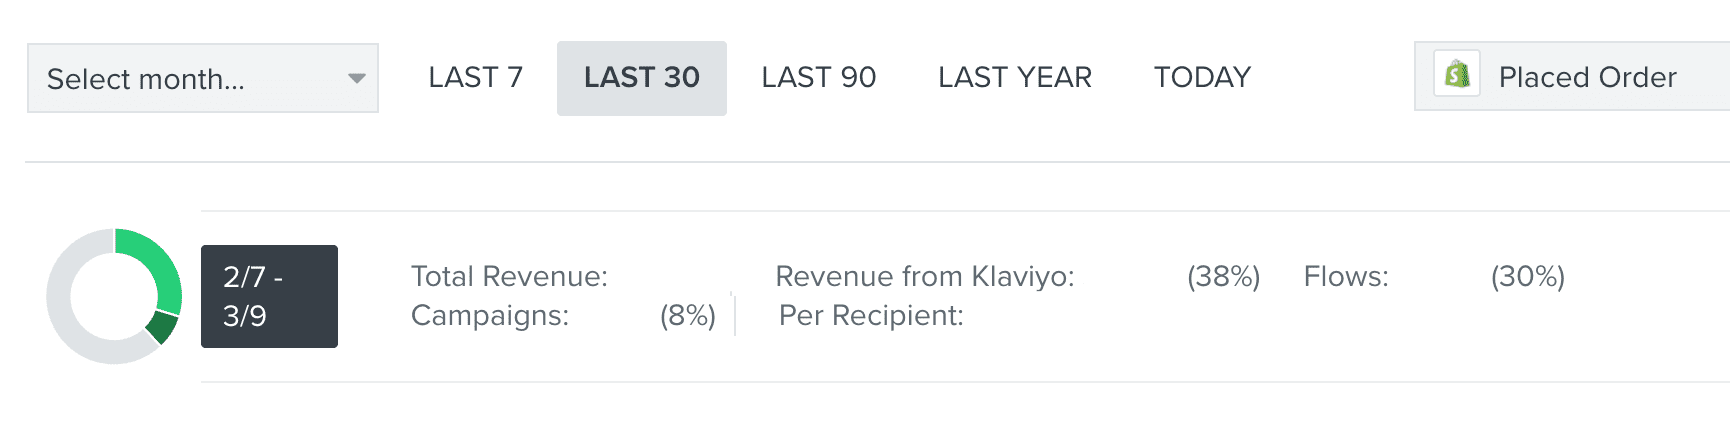
Task: Click the 2/7 - 3/9 date badge
Action: [x=269, y=296]
